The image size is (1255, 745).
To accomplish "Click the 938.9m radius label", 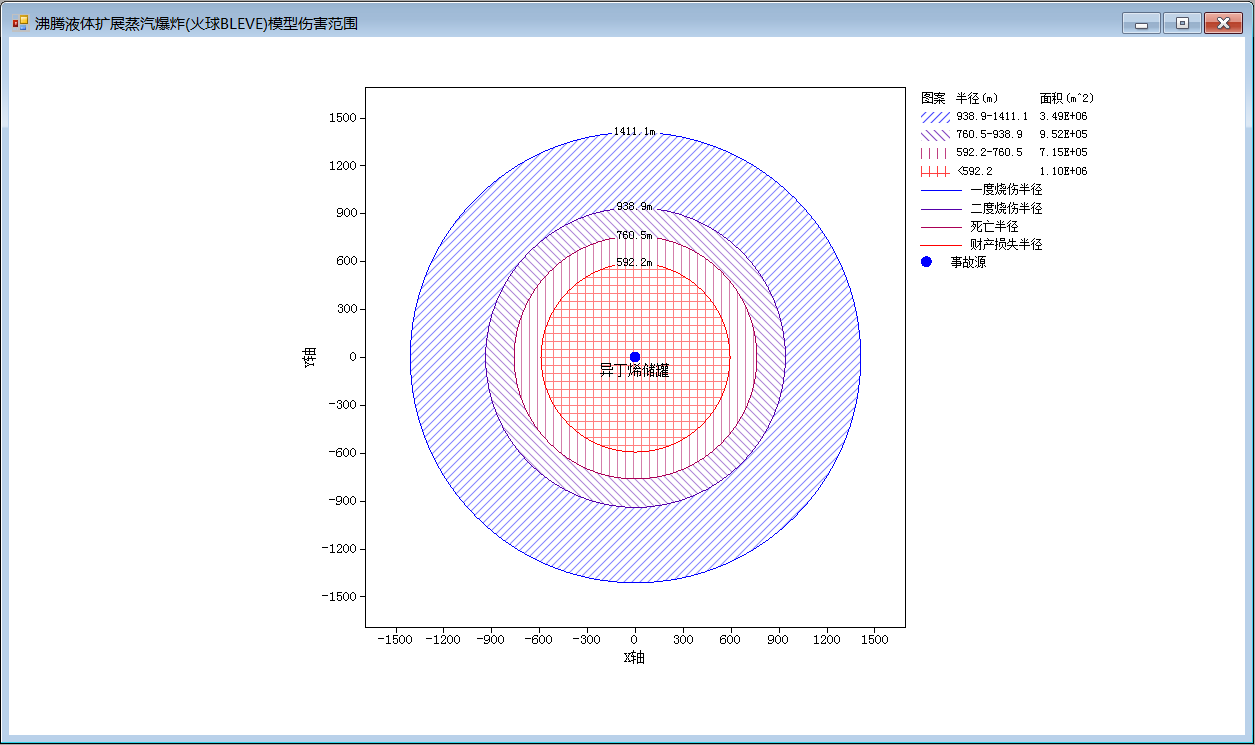I will (634, 207).
